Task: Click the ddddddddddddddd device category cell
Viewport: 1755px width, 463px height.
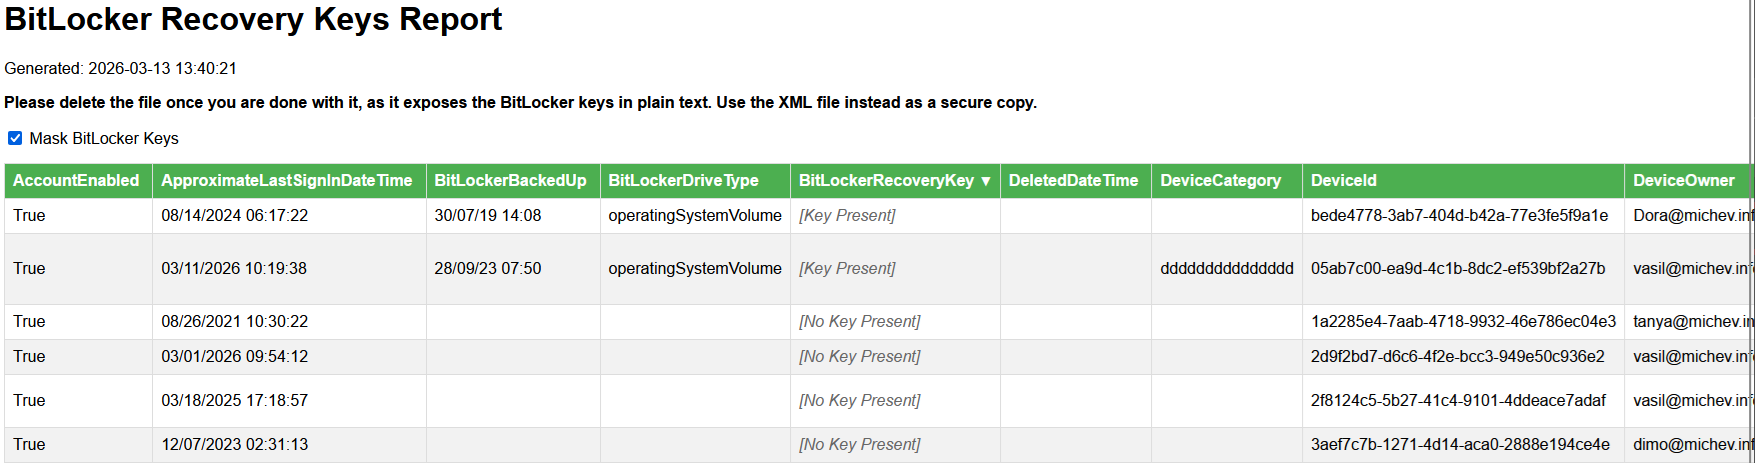Action: (x=1226, y=269)
